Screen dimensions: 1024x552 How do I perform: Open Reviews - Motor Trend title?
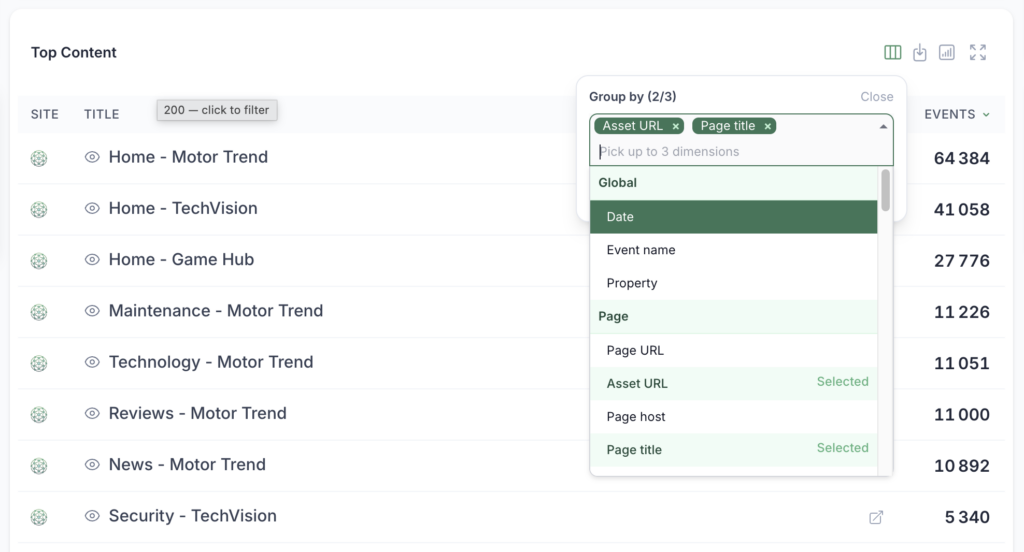pos(197,413)
